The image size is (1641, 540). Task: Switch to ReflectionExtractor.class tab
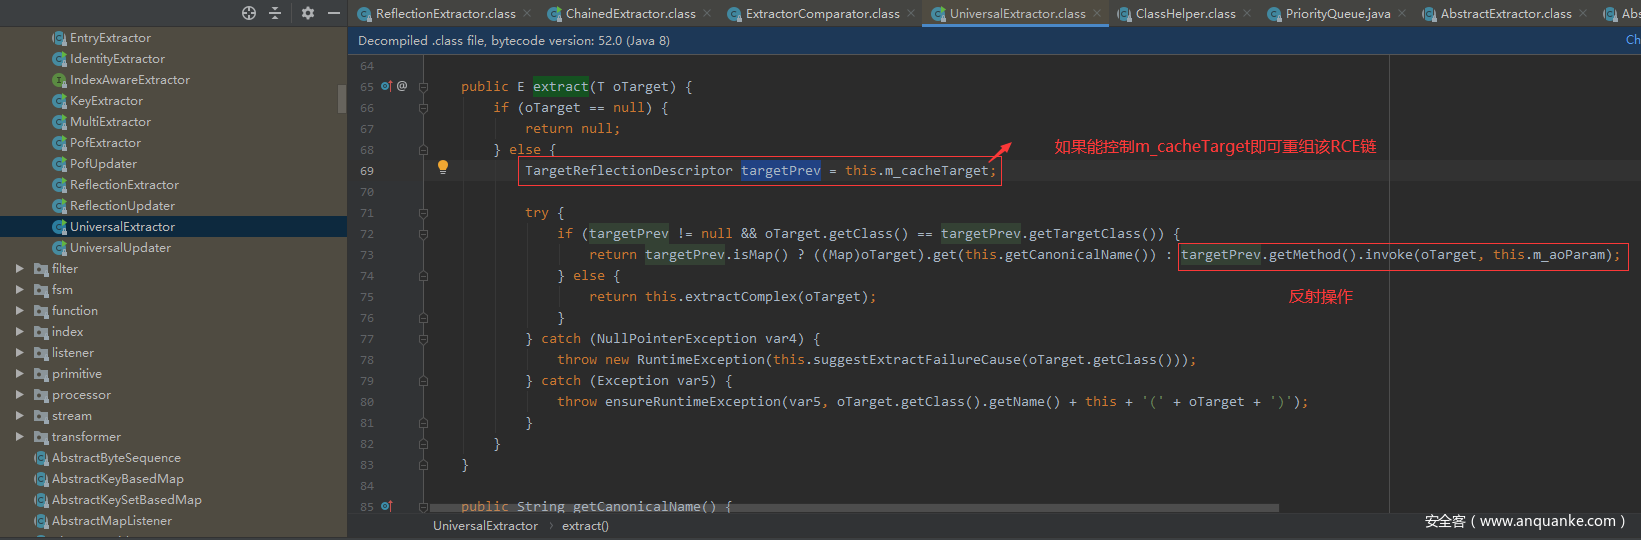click(445, 14)
